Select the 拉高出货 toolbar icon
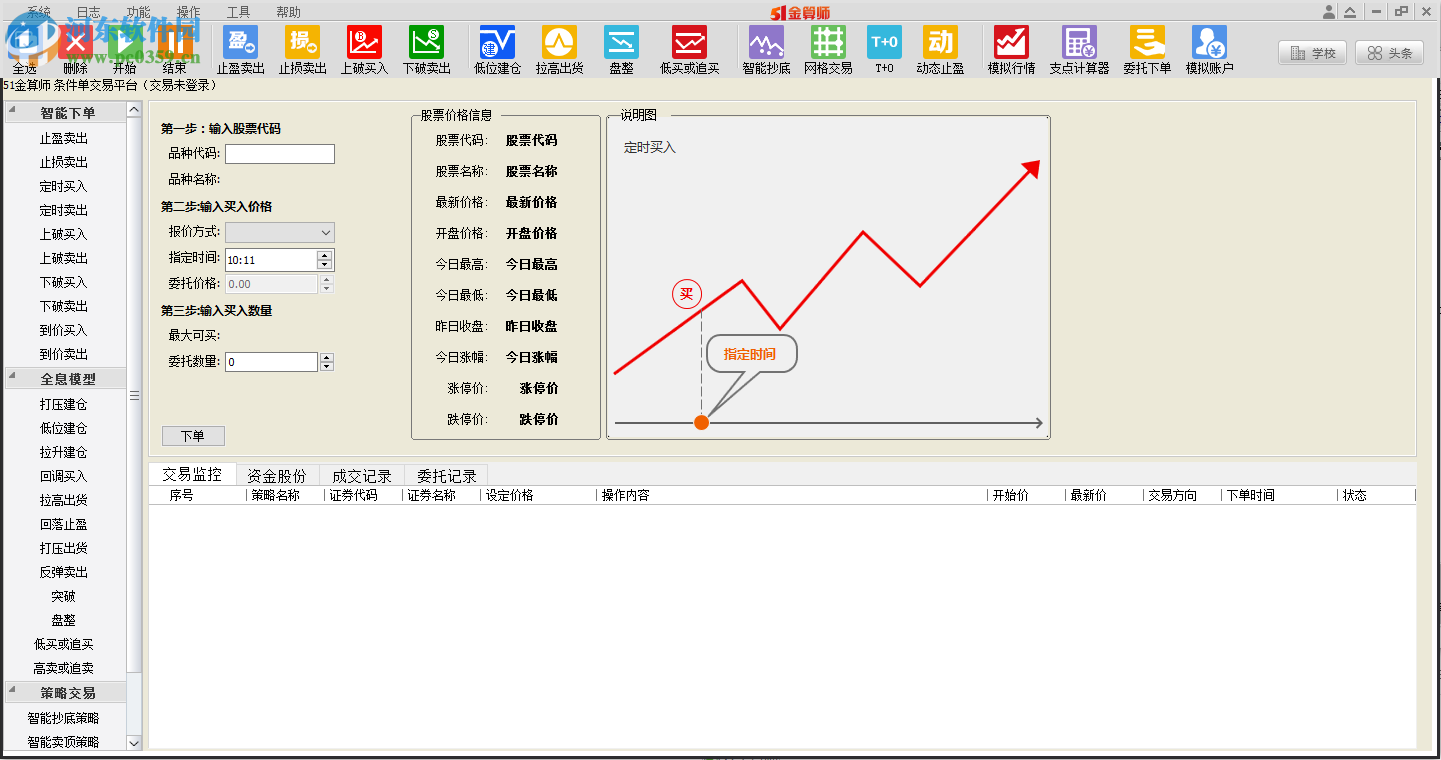This screenshot has width=1441, height=760. coord(559,48)
